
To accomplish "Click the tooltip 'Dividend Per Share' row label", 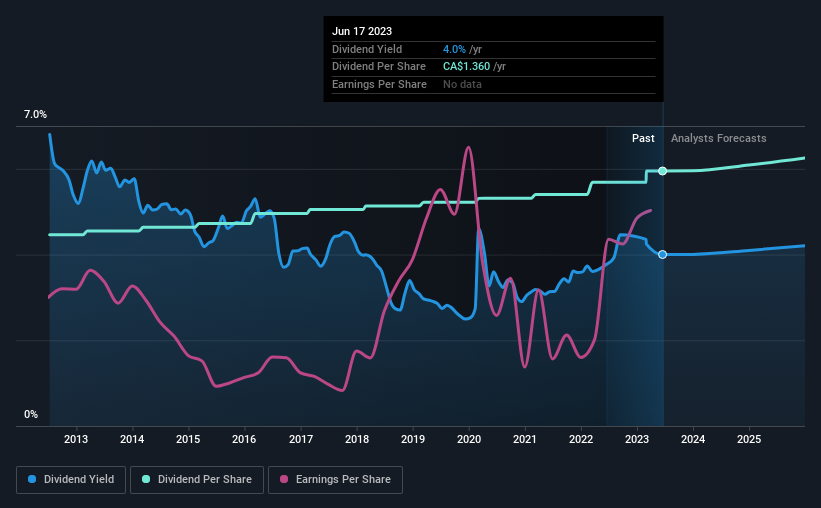I will (379, 67).
